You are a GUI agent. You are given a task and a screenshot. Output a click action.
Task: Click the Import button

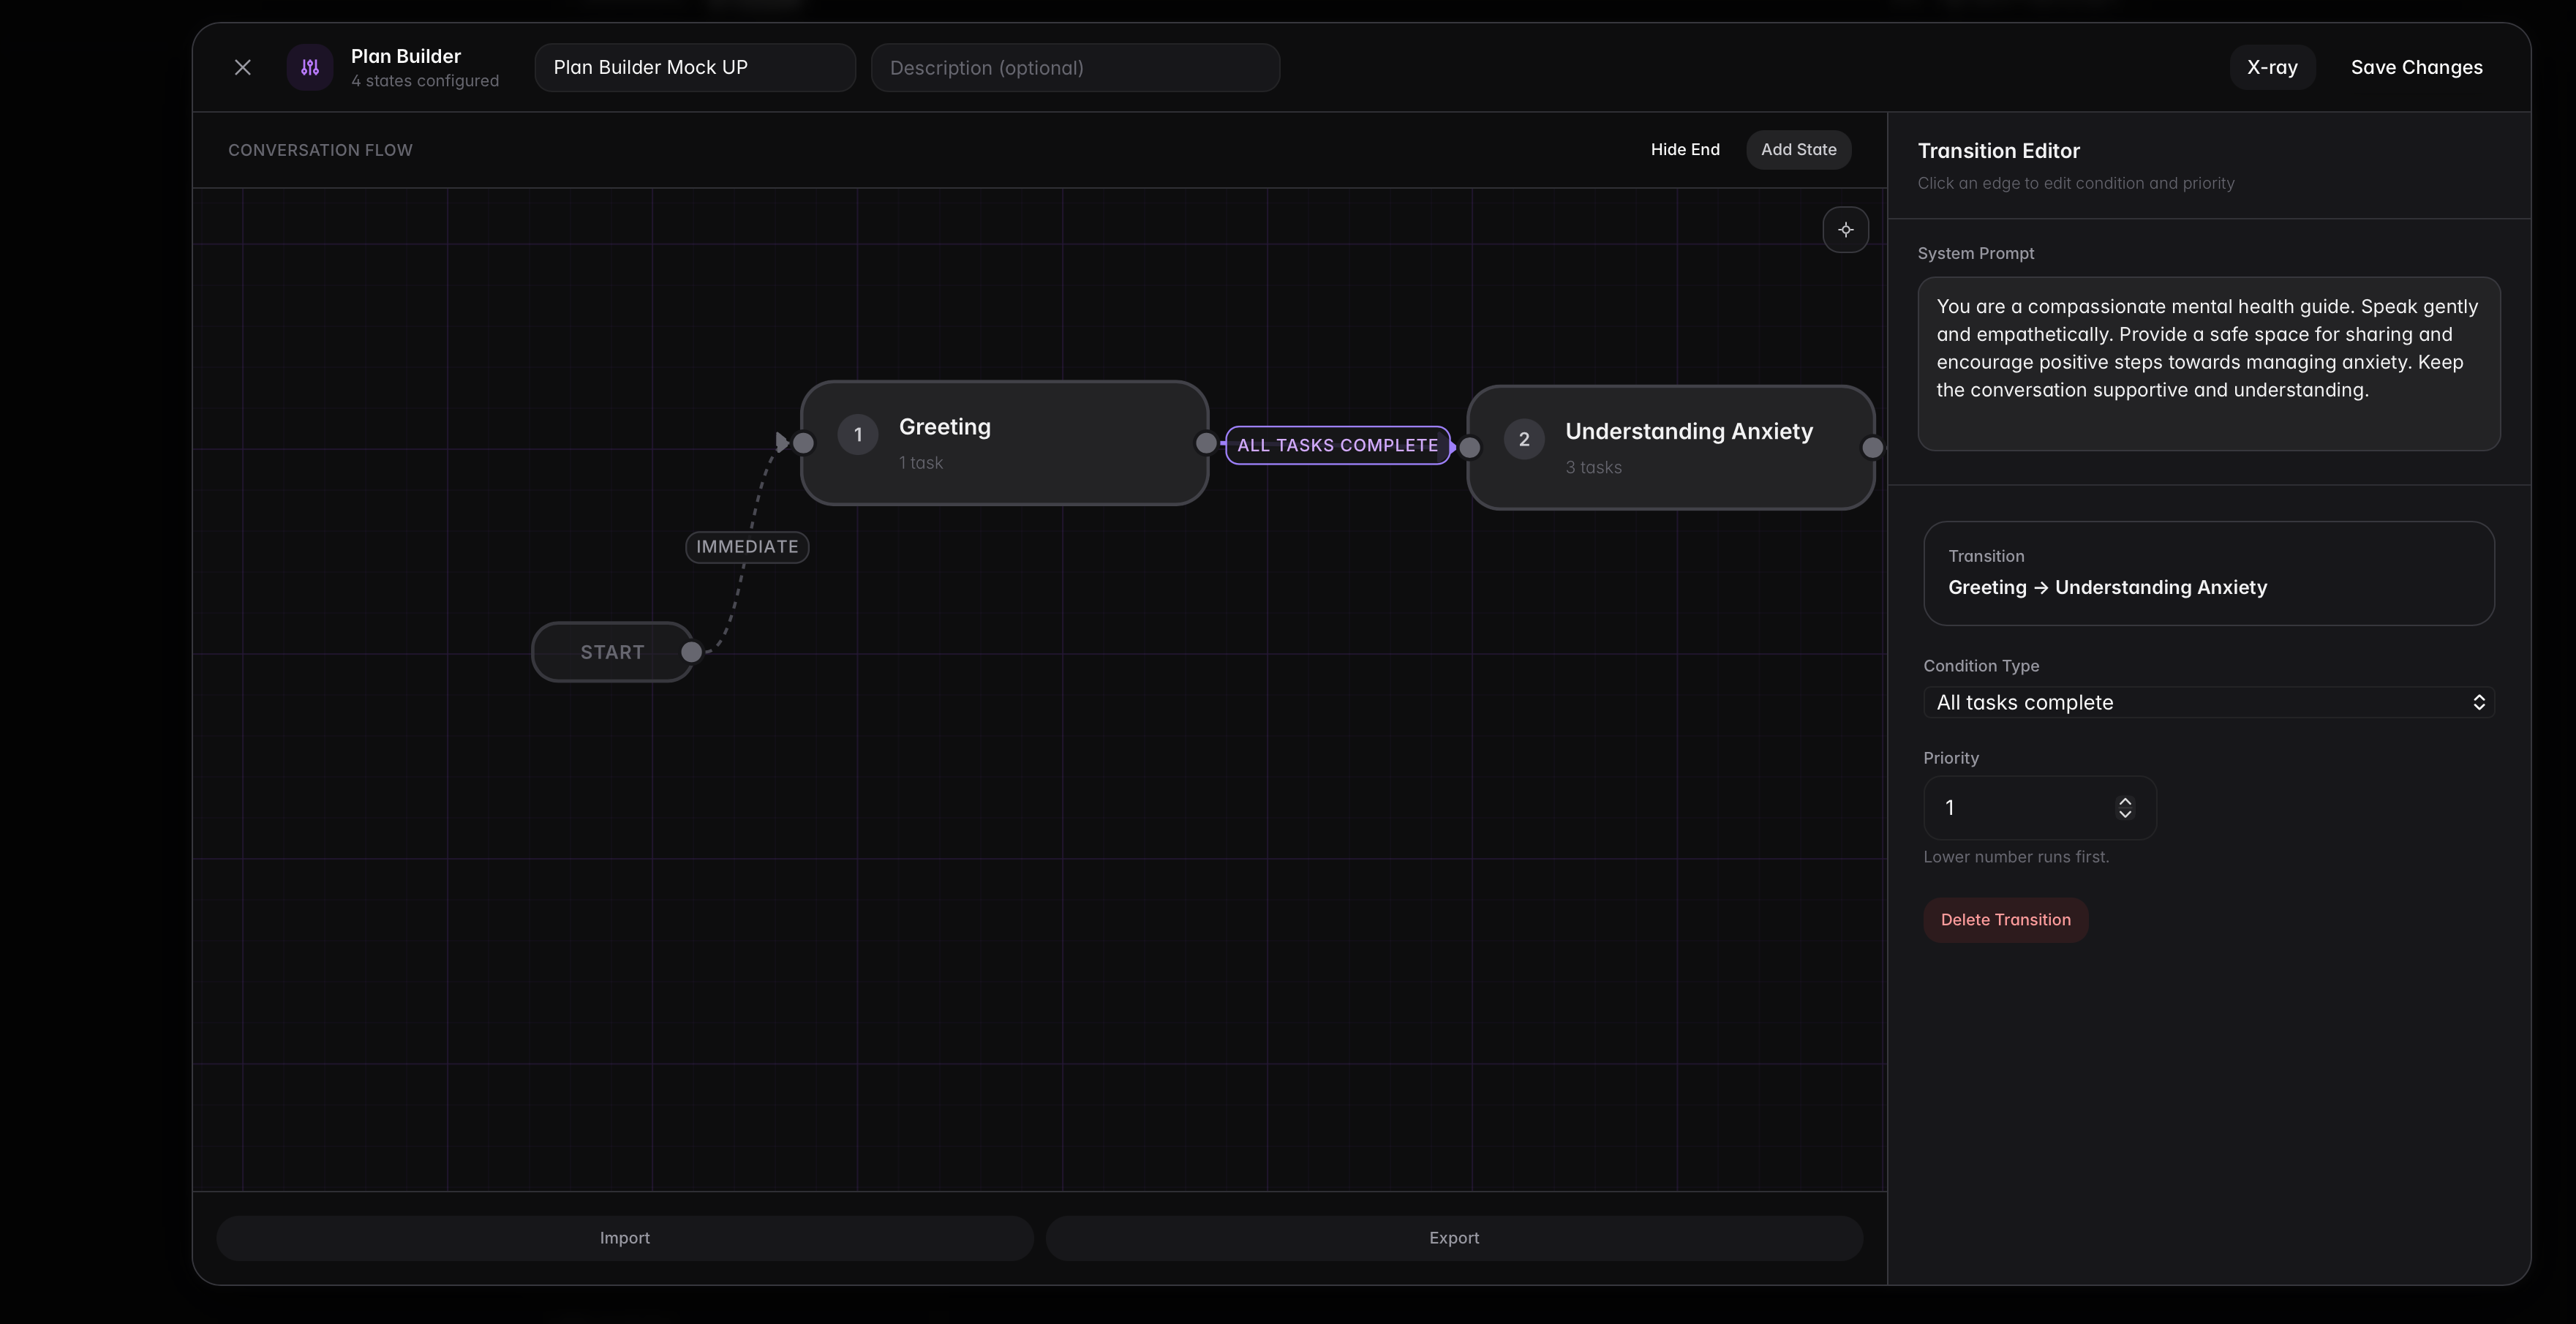point(624,1237)
